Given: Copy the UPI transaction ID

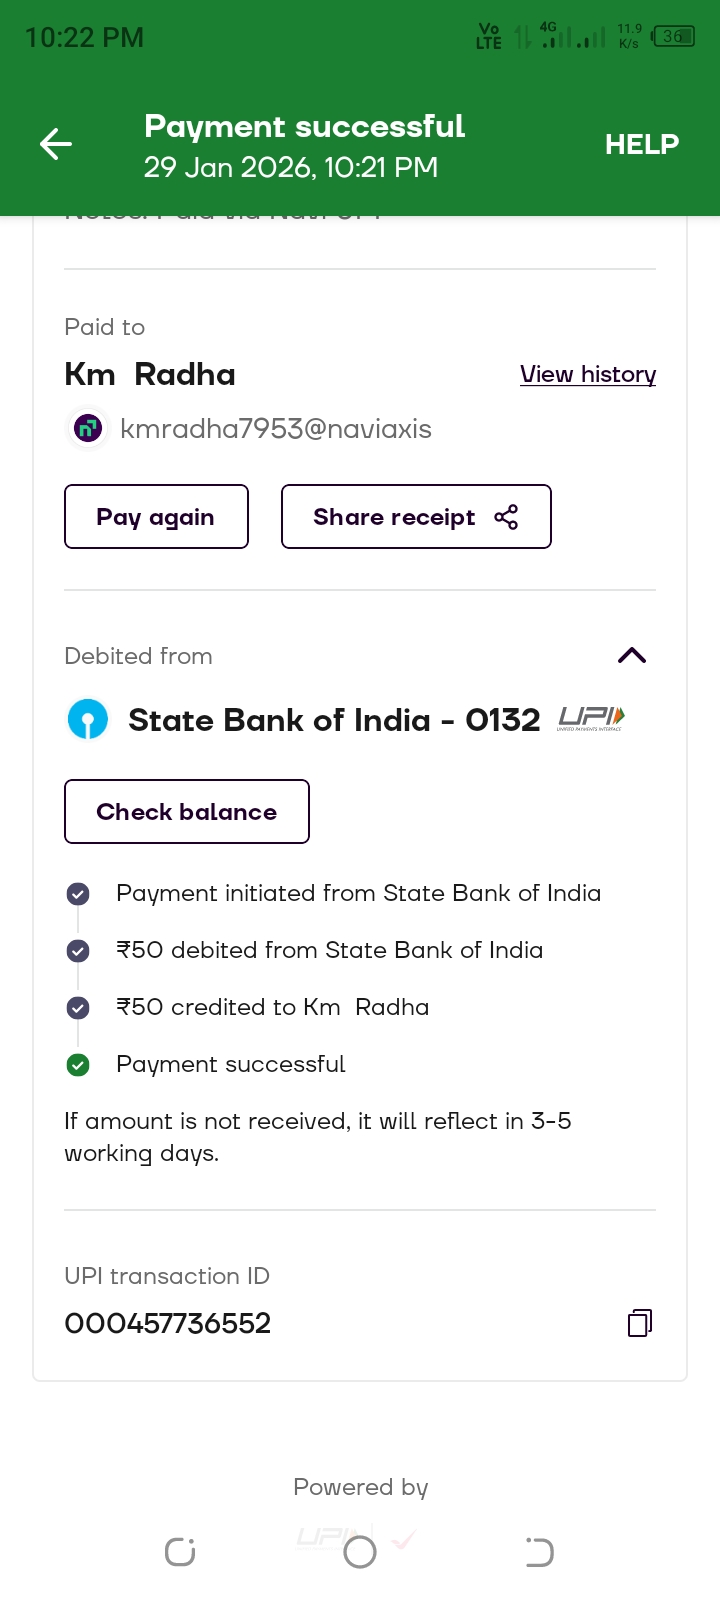Looking at the screenshot, I should point(639,1323).
